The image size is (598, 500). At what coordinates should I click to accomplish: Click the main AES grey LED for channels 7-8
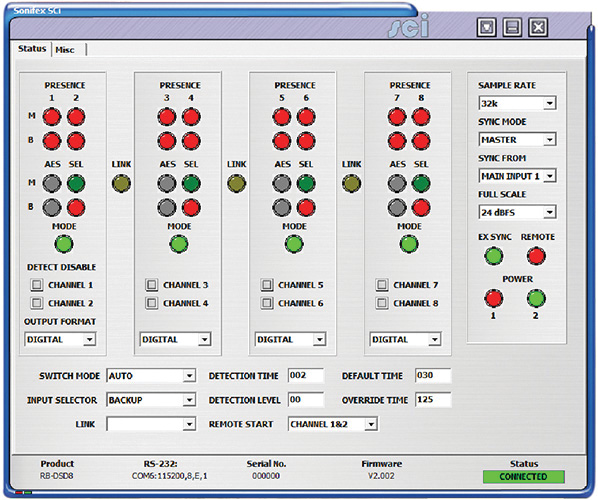pyautogui.click(x=397, y=183)
